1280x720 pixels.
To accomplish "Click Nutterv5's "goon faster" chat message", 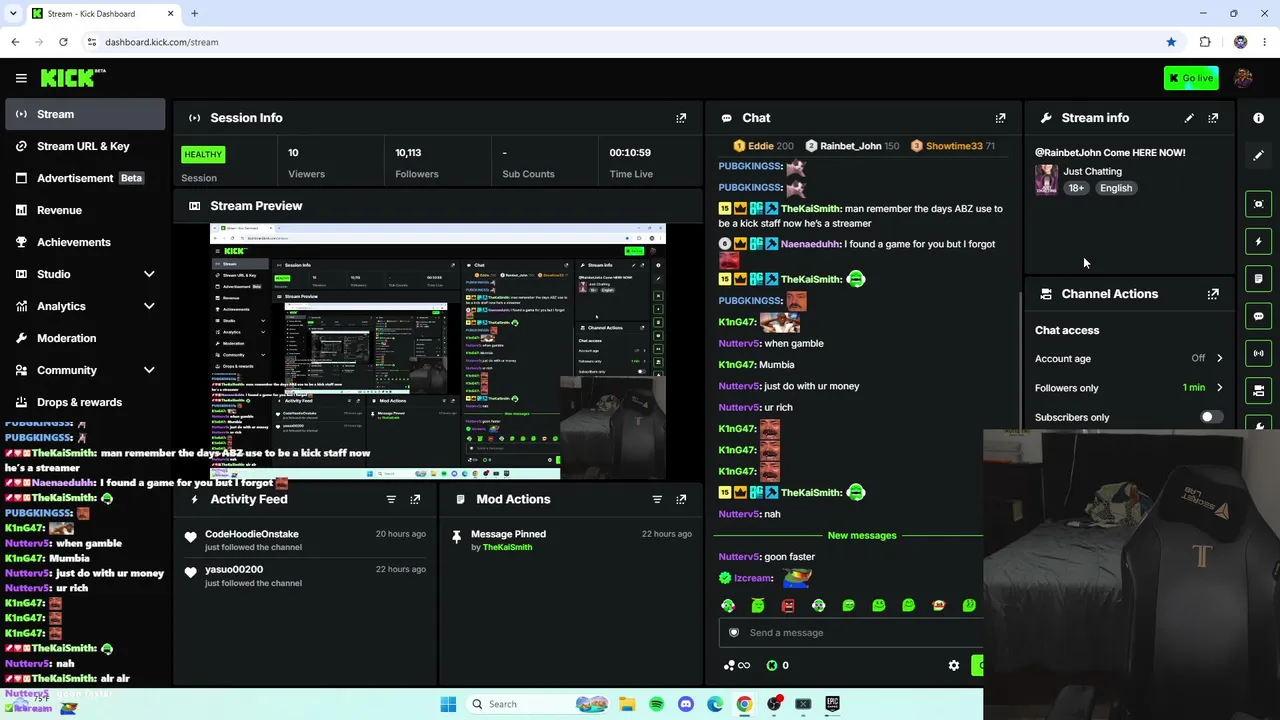I will click(767, 556).
